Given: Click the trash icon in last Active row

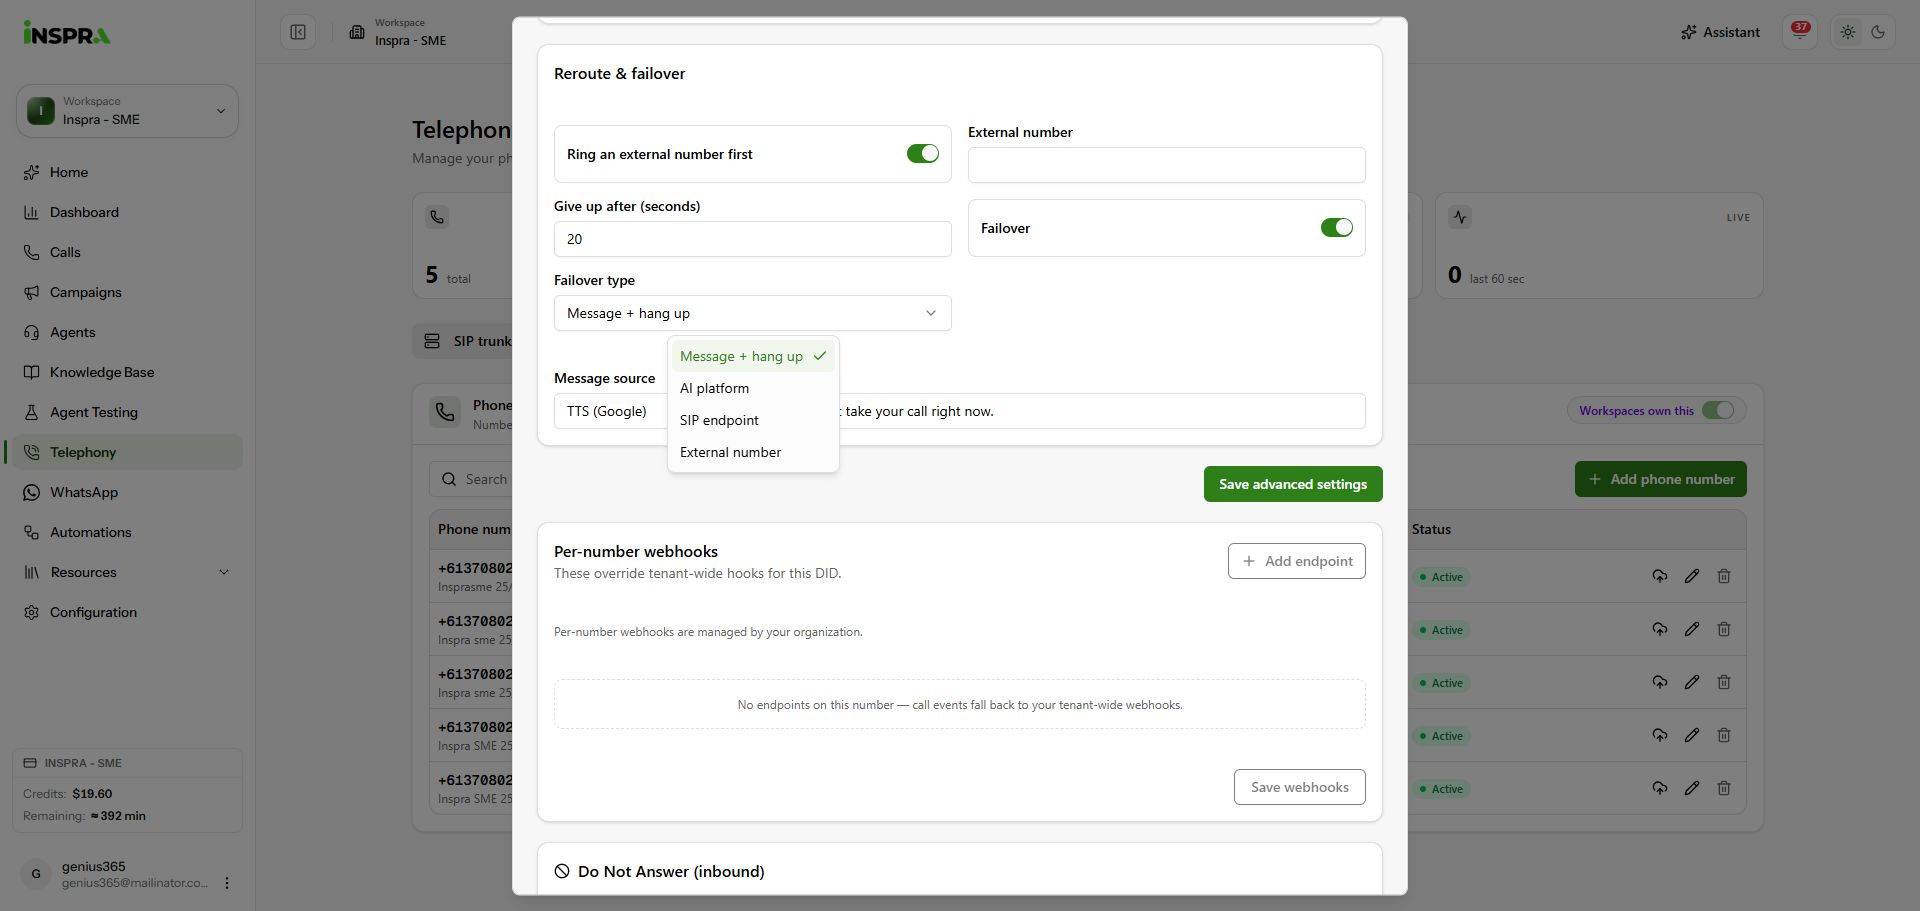Looking at the screenshot, I should click(1724, 788).
